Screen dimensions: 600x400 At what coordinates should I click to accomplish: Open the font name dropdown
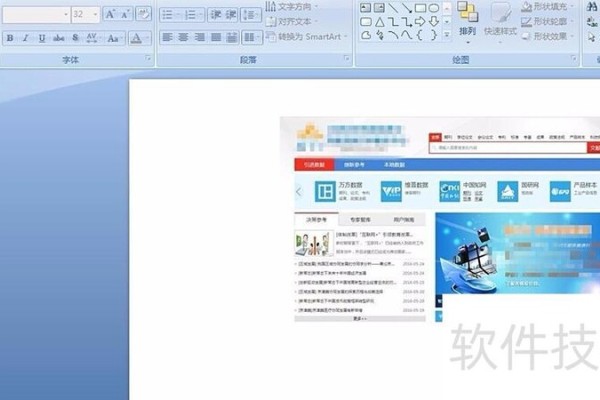(x=66, y=15)
